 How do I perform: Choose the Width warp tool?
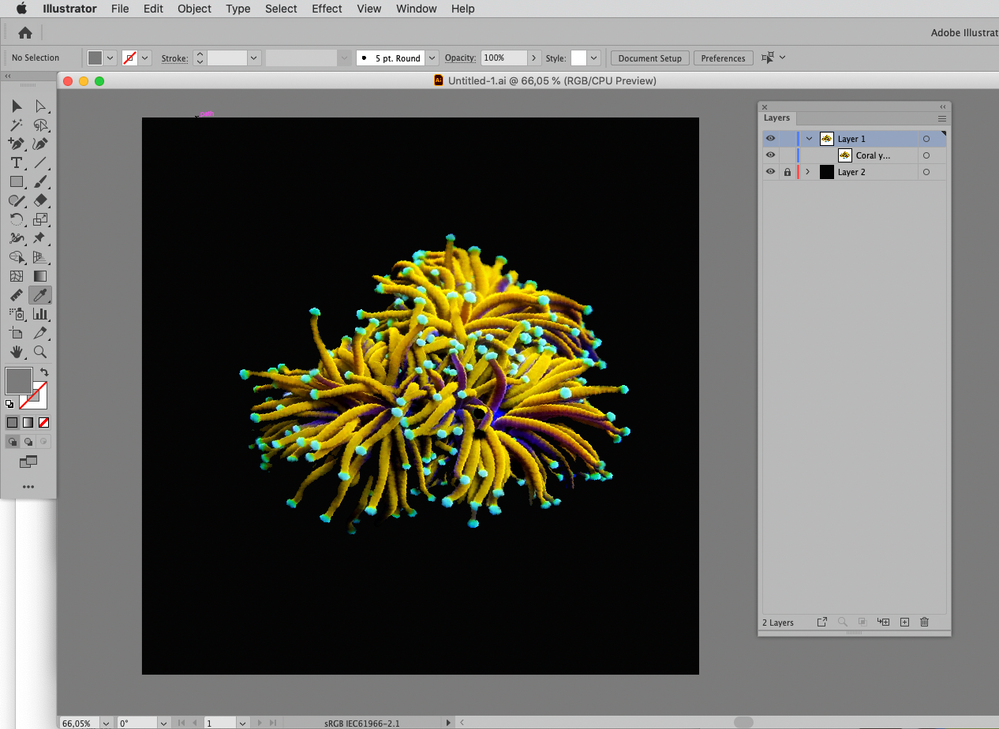click(x=17, y=238)
